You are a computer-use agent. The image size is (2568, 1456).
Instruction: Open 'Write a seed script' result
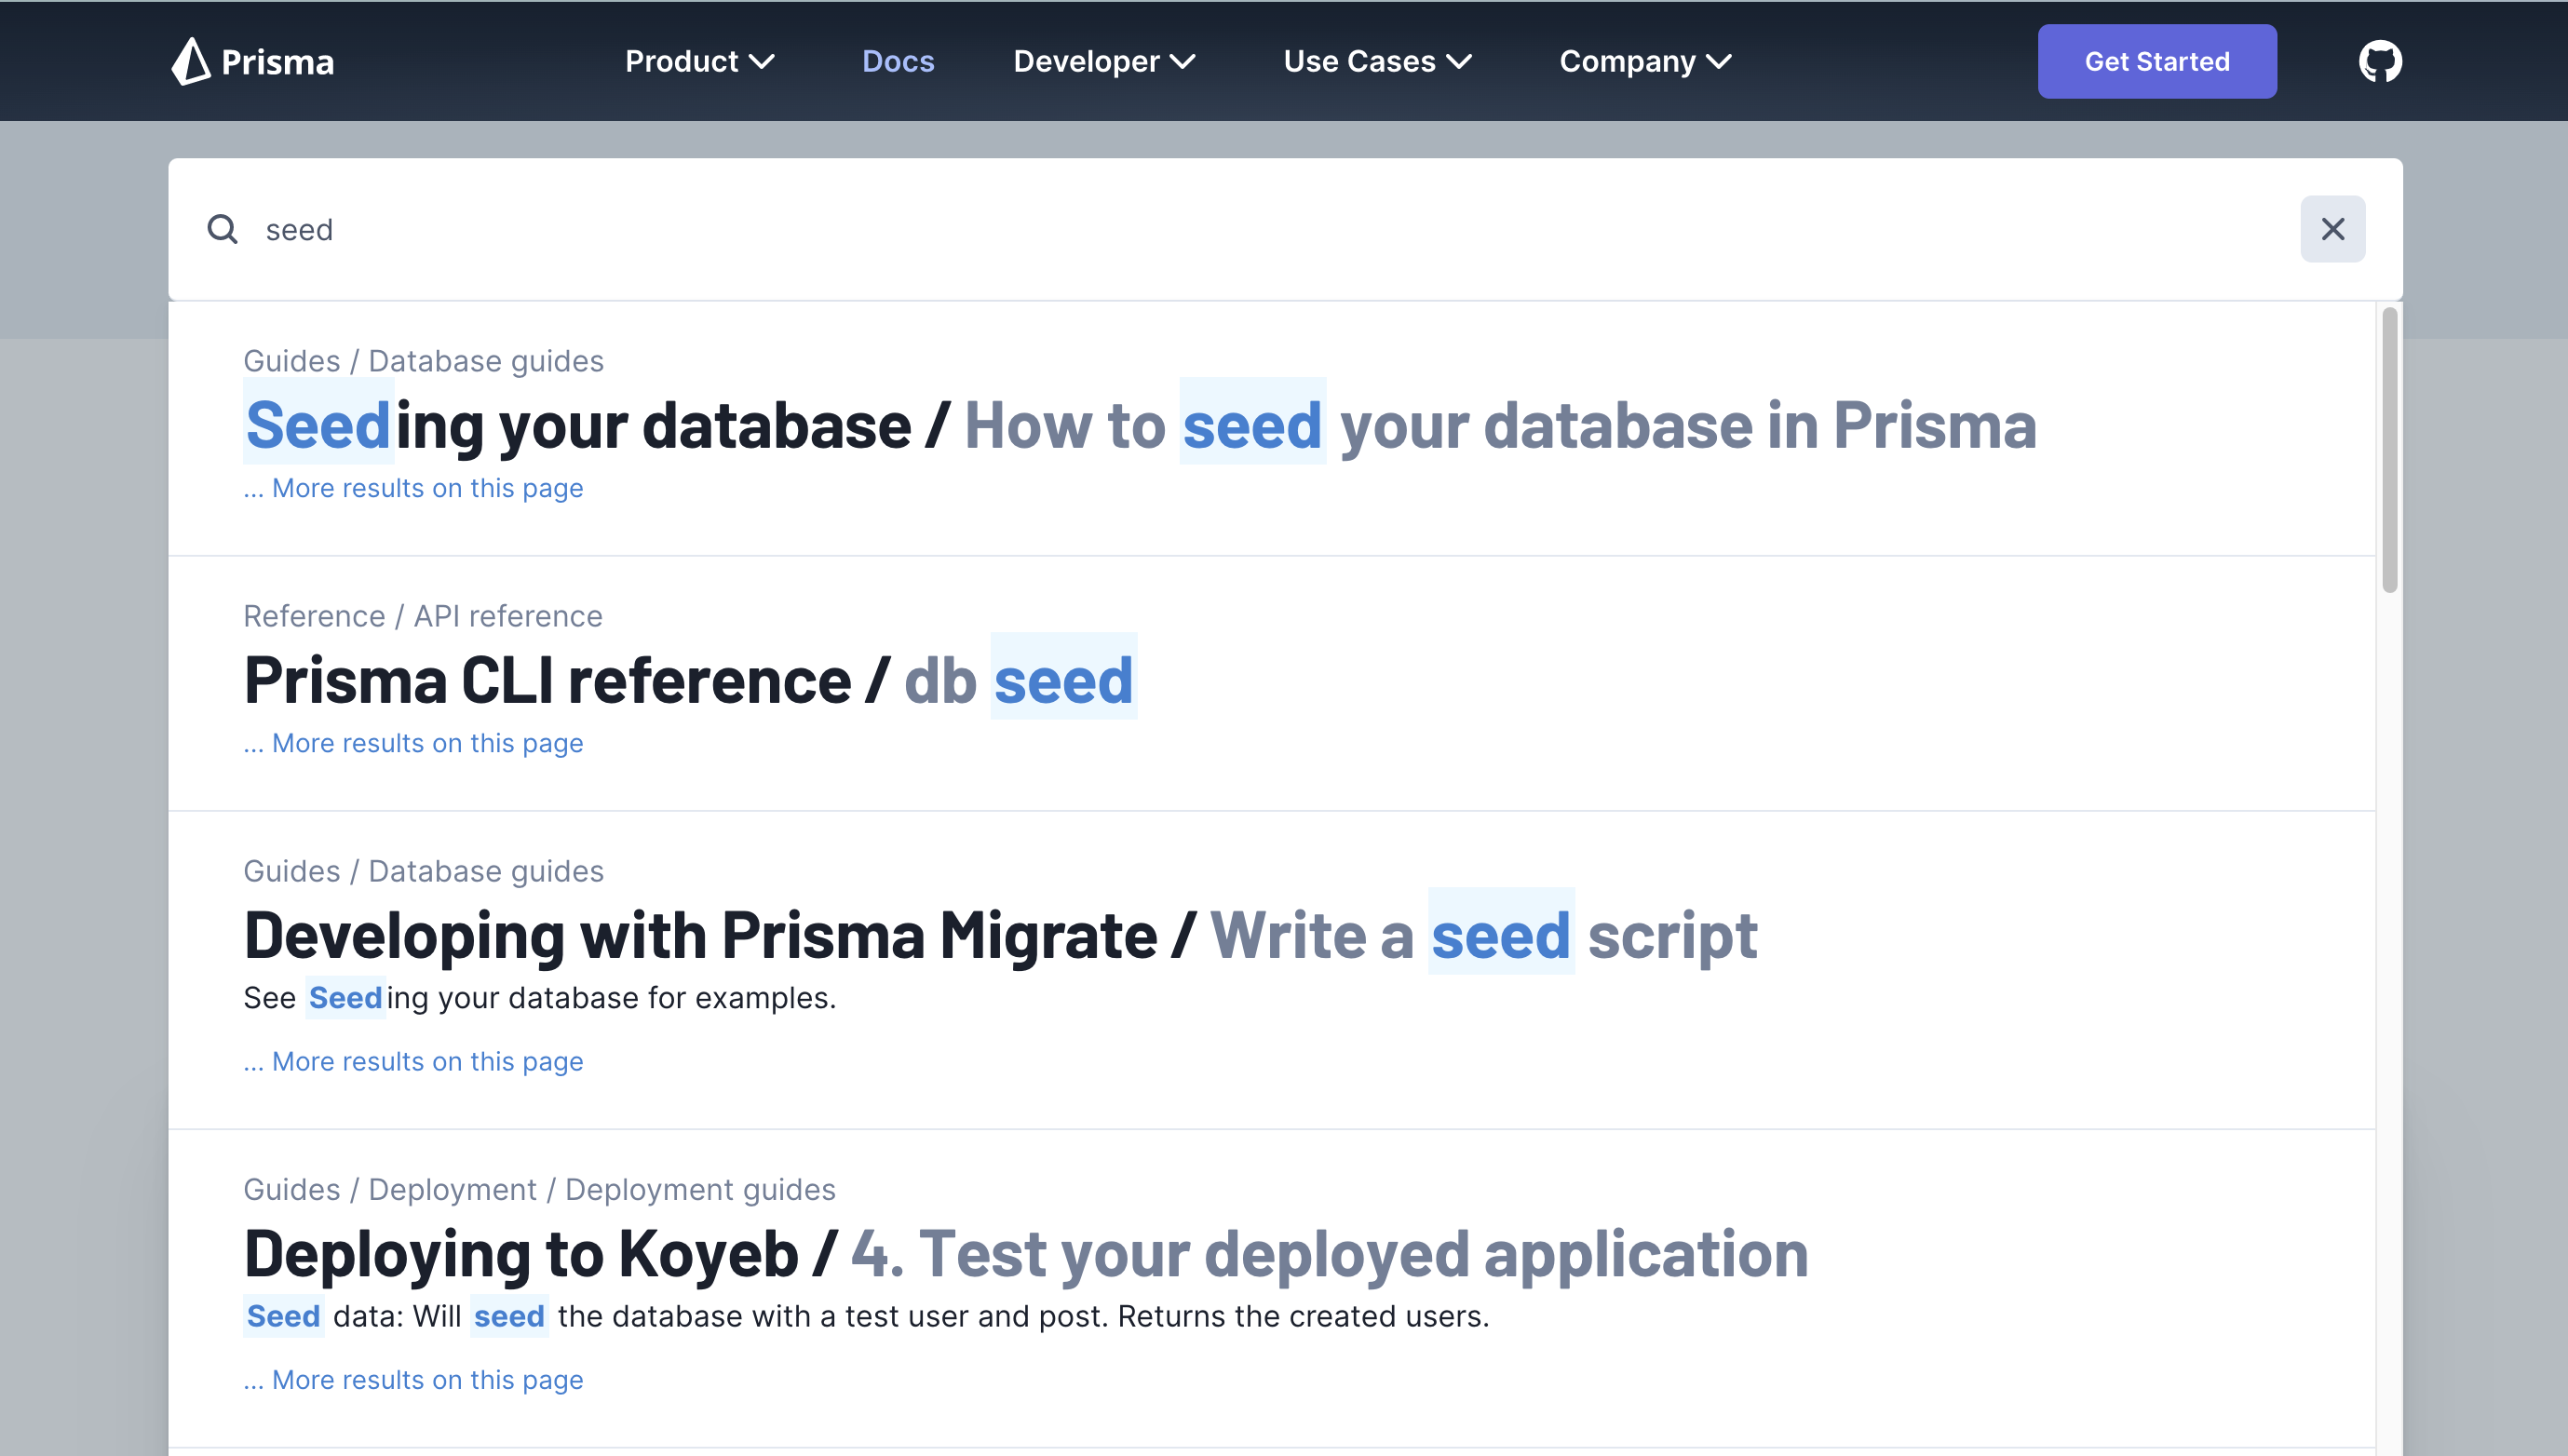pos(1001,934)
